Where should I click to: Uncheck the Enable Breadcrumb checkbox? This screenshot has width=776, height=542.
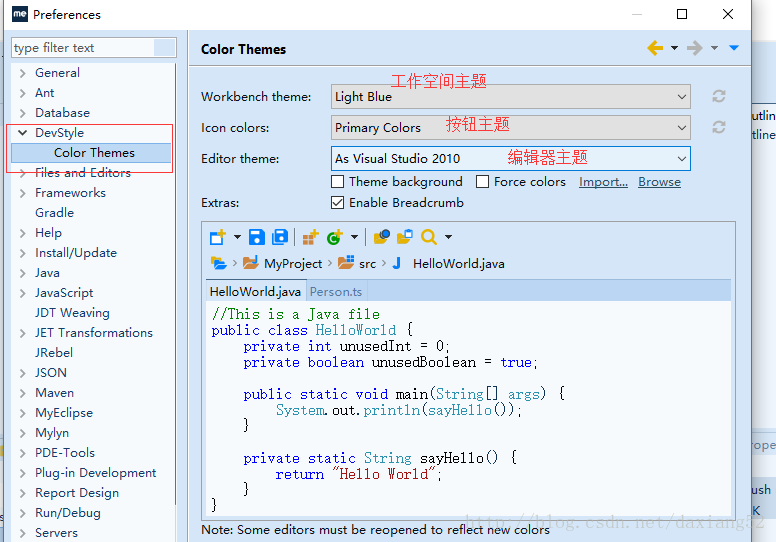[338, 202]
